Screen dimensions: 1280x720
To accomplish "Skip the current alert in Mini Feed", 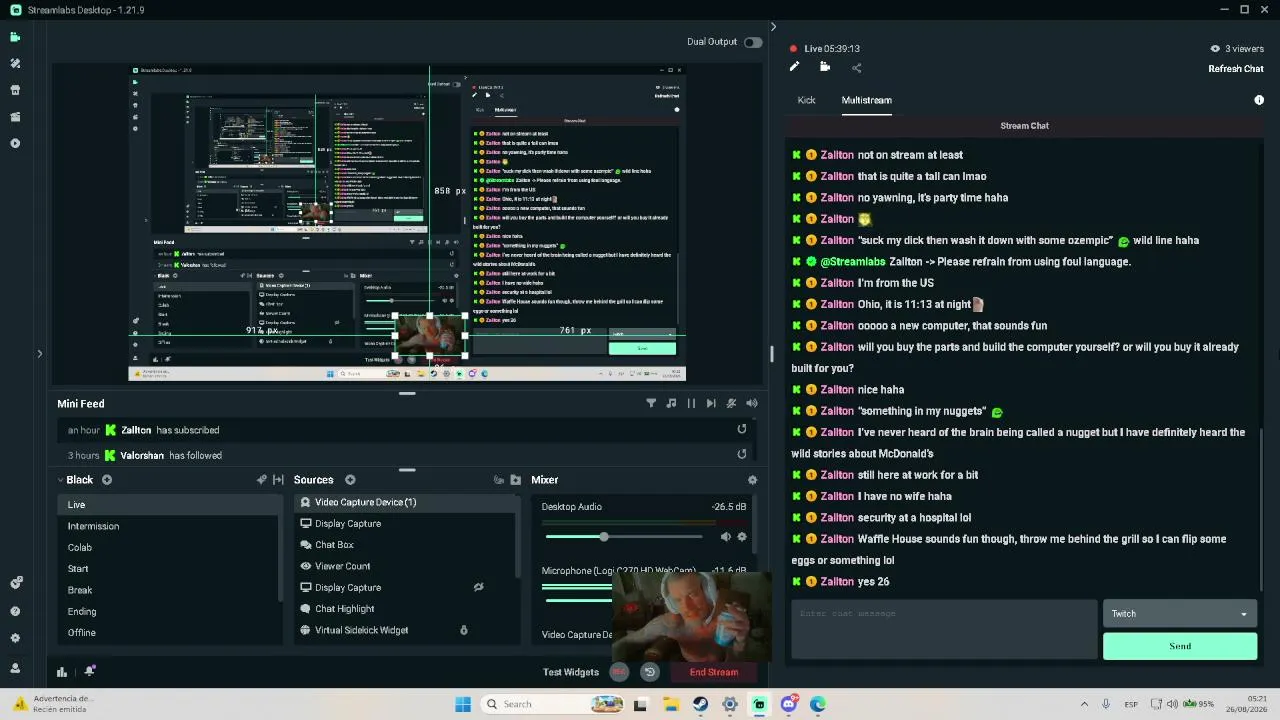I will (x=711, y=403).
